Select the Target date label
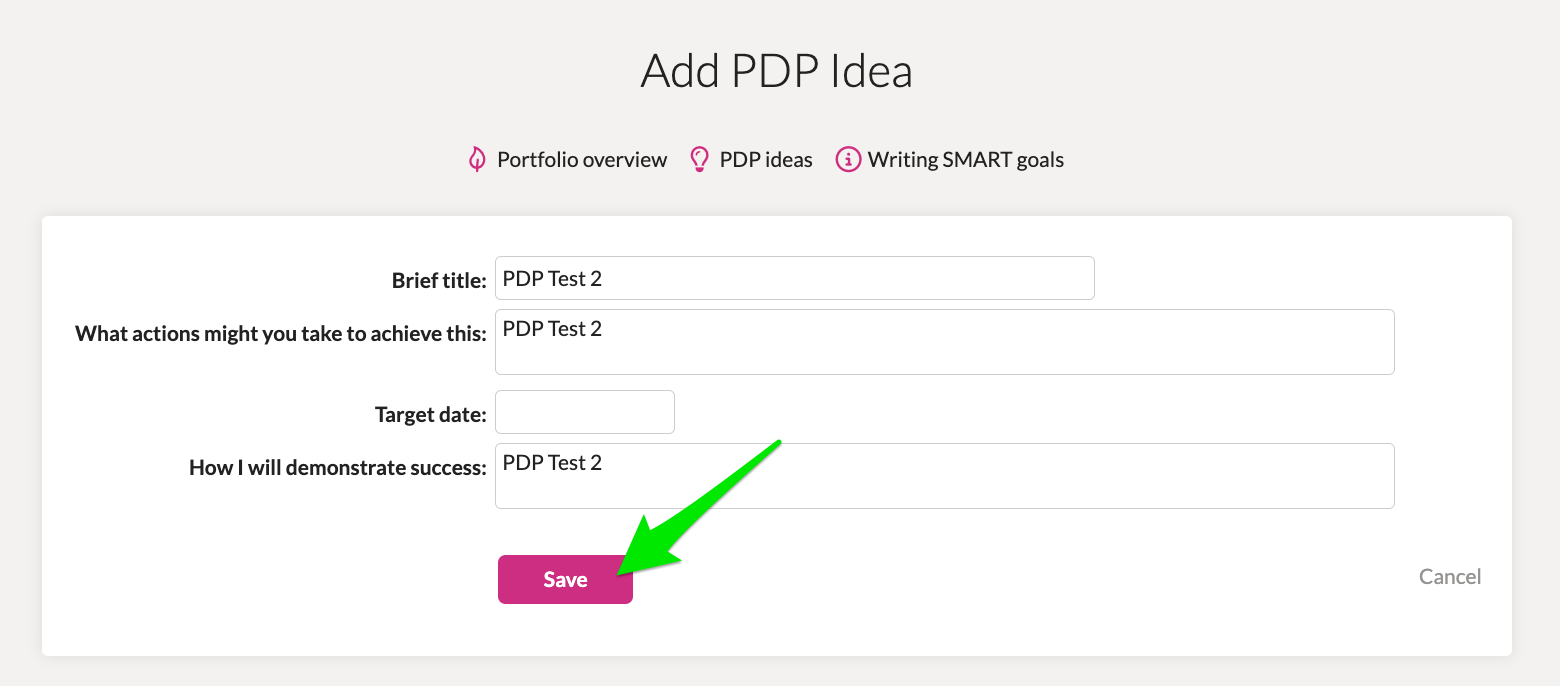This screenshot has height=686, width=1560. tap(431, 414)
